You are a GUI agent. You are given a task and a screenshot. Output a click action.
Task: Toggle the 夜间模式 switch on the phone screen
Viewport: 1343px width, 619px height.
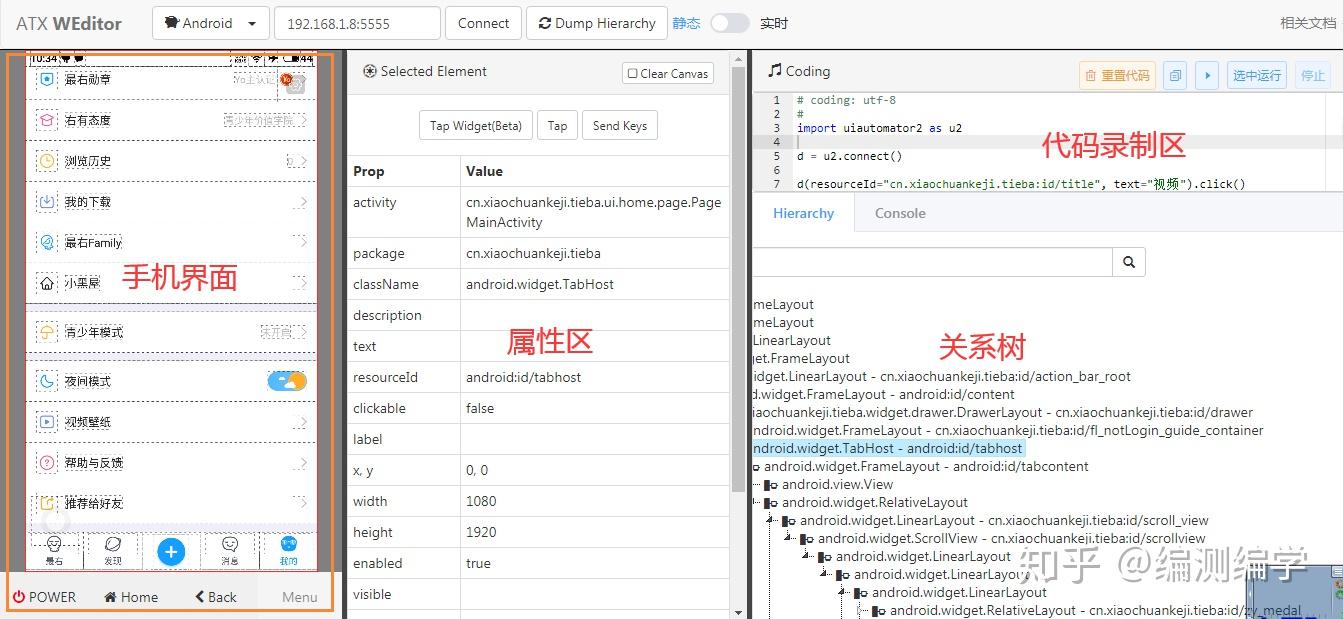287,381
